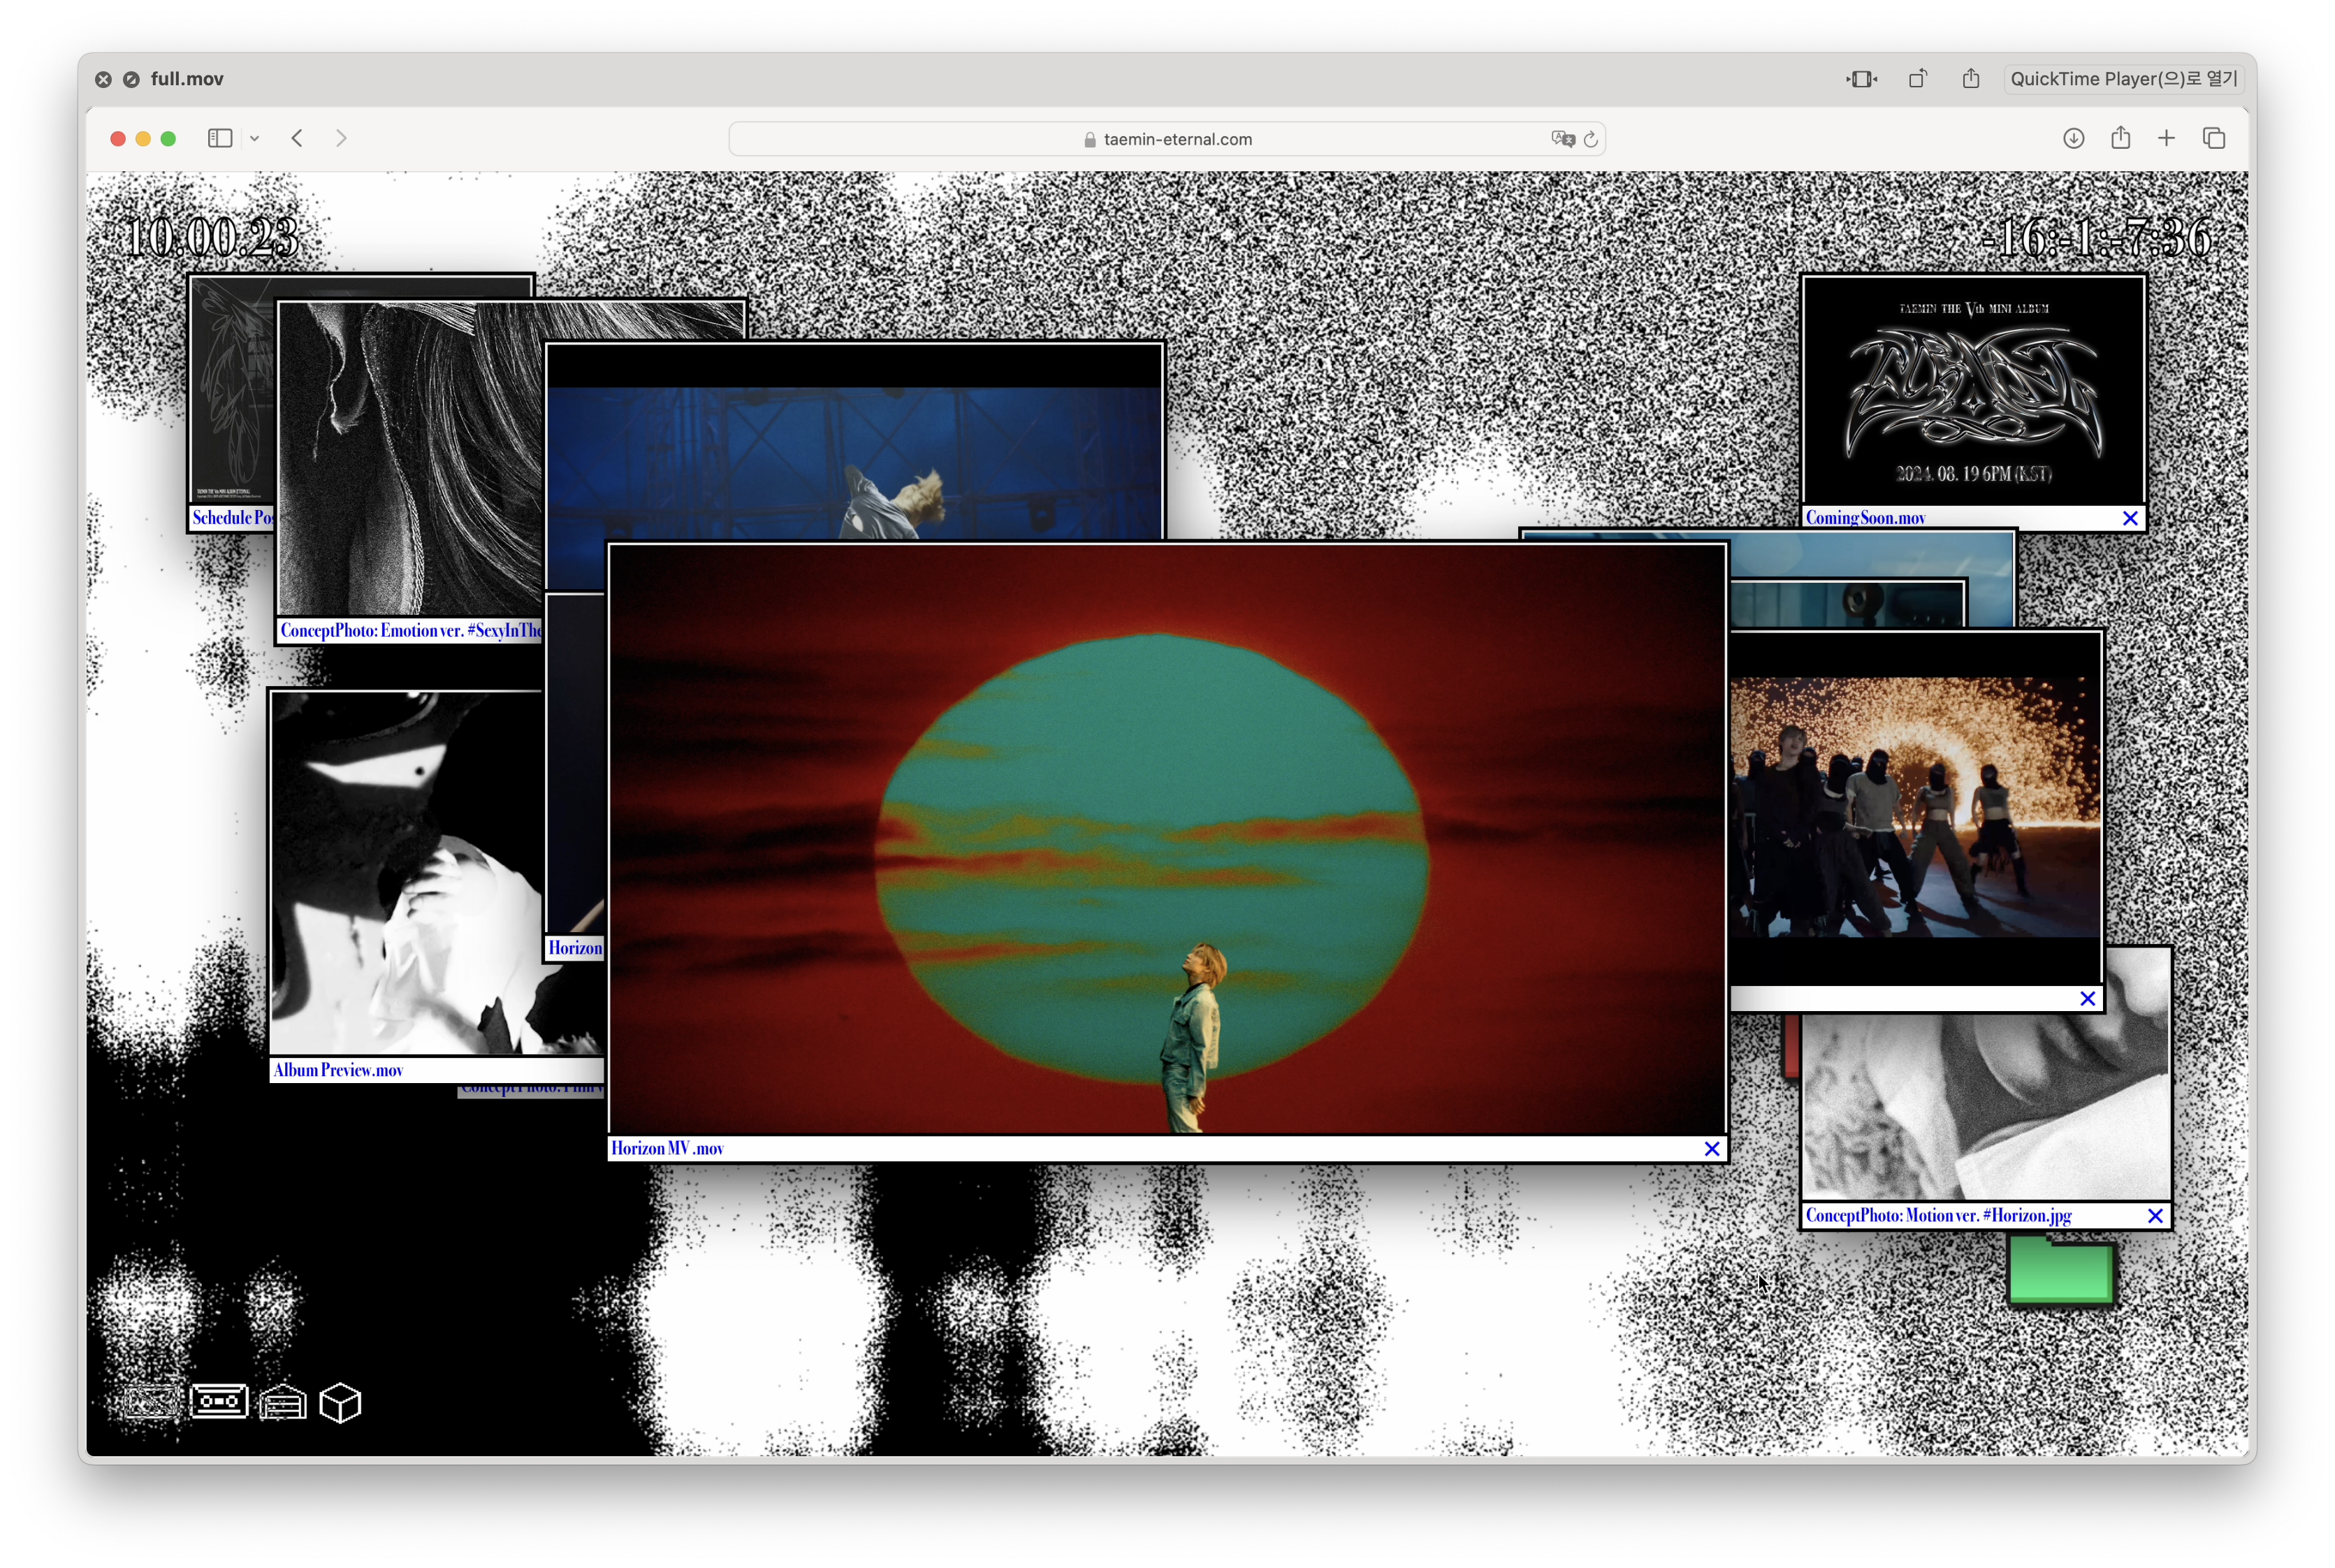The height and width of the screenshot is (1568, 2335).
Task: Close the Horizon MV.mov window
Action: coord(1712,1149)
